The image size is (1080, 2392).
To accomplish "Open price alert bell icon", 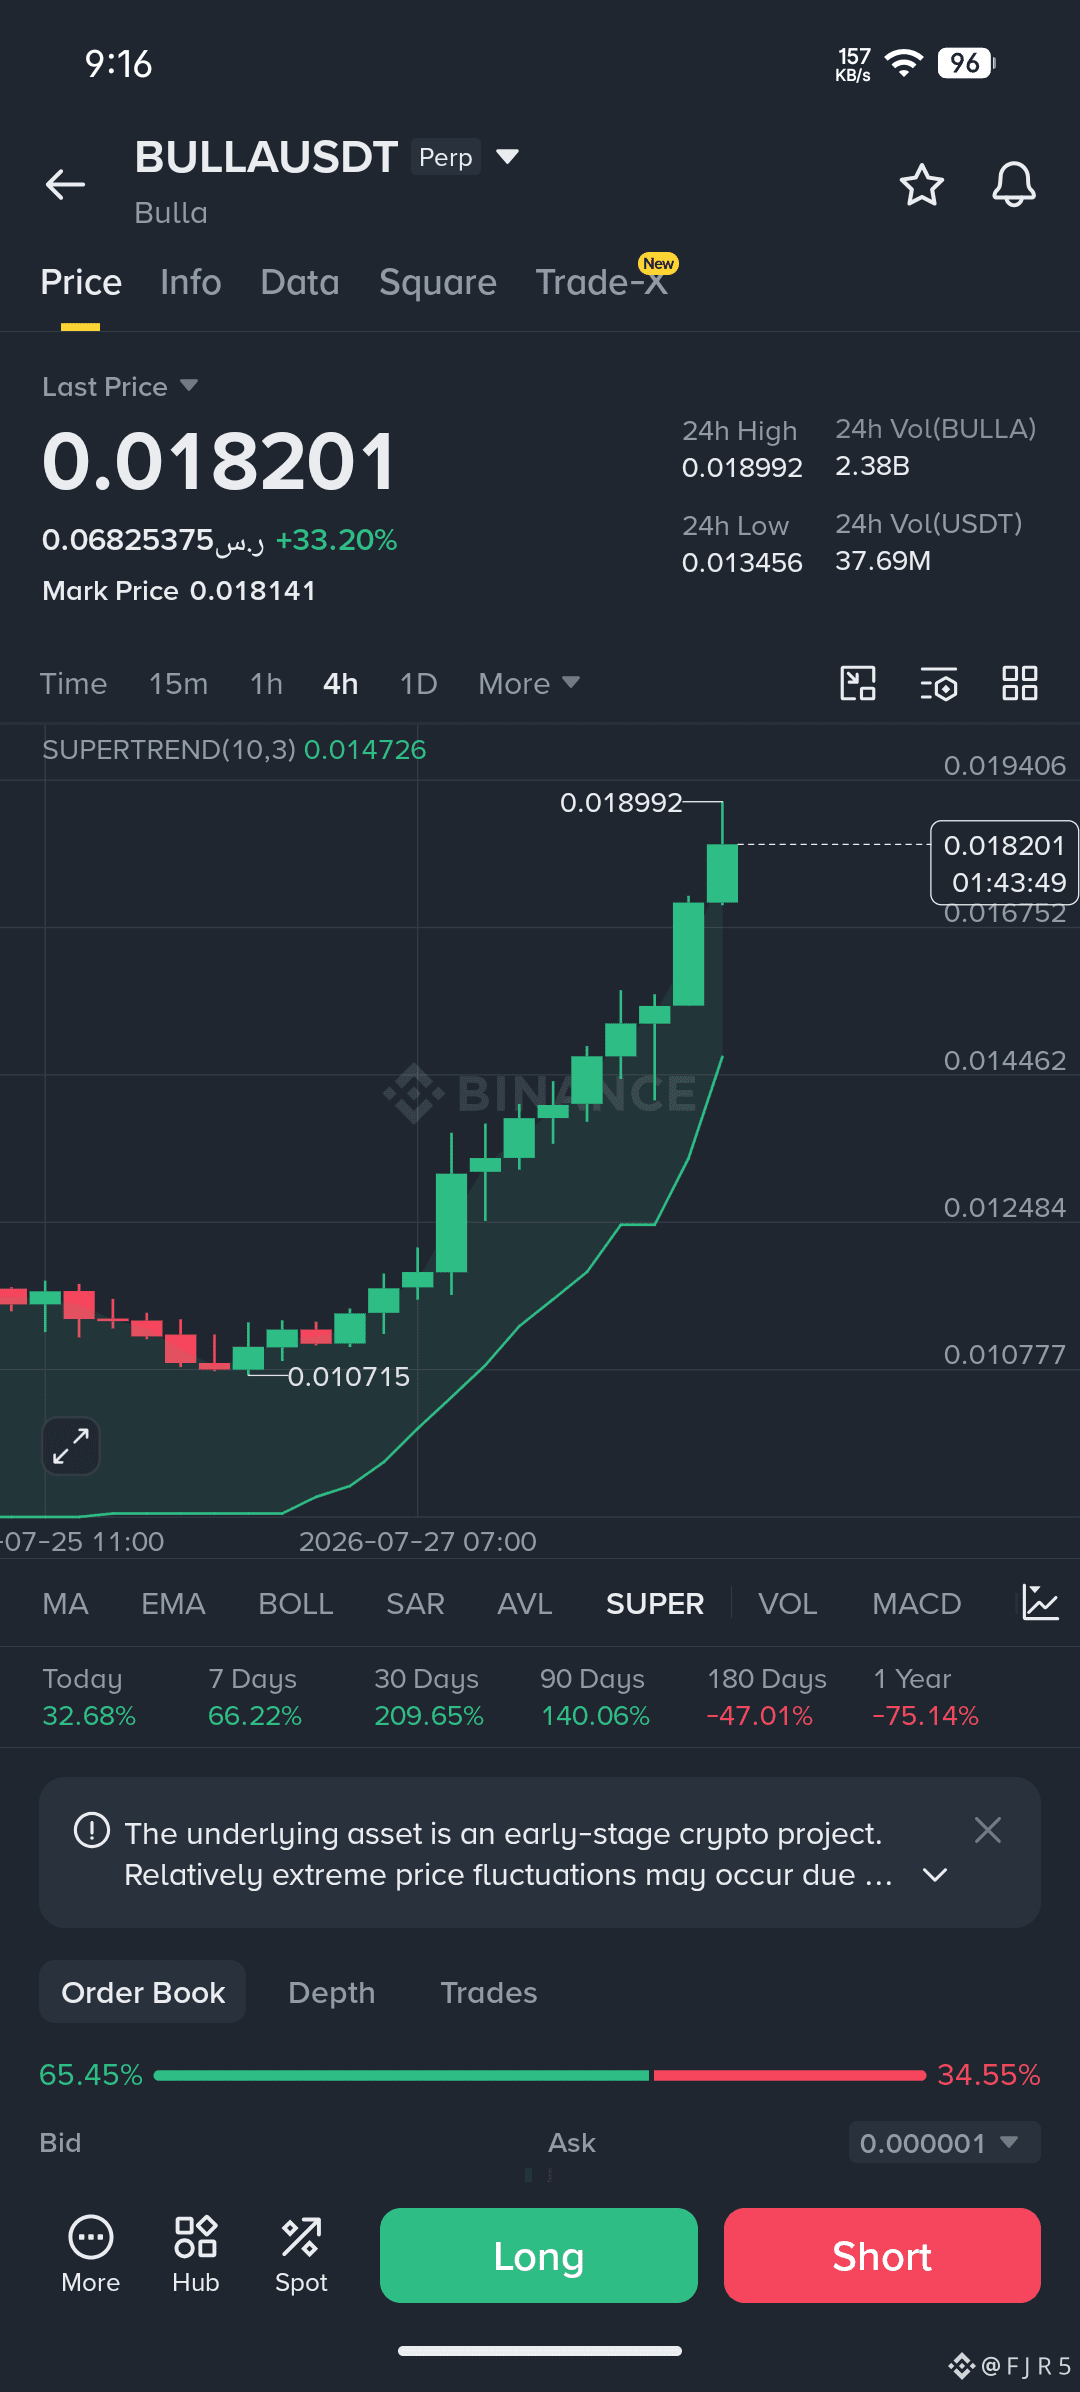I will (1013, 184).
